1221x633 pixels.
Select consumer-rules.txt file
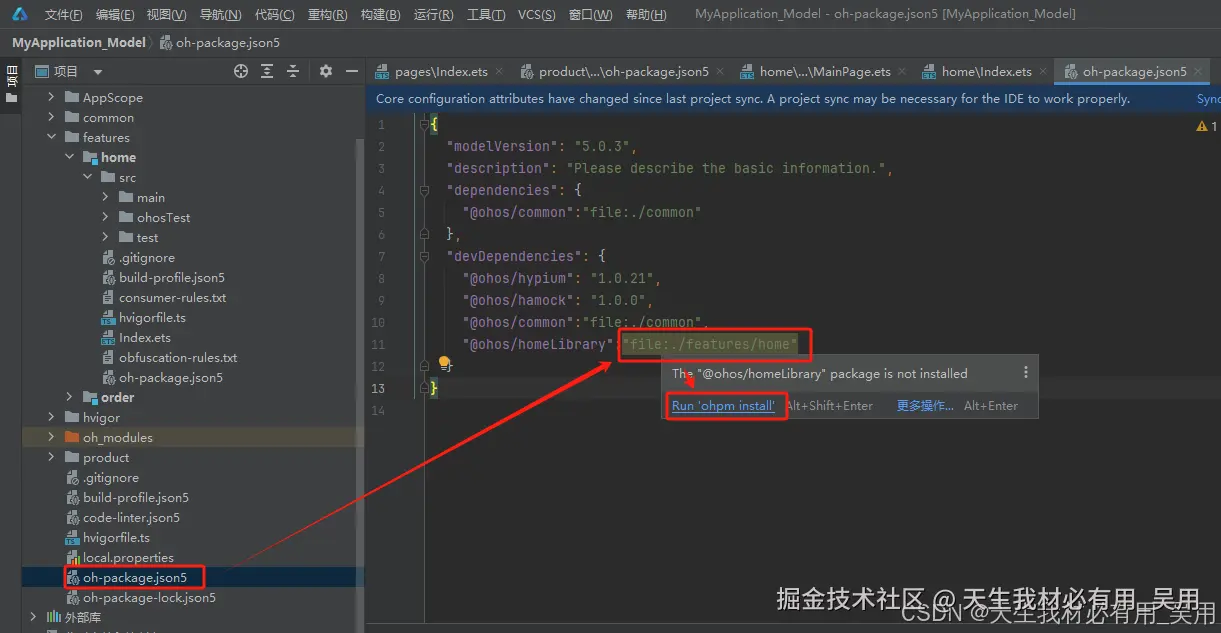click(x=172, y=298)
